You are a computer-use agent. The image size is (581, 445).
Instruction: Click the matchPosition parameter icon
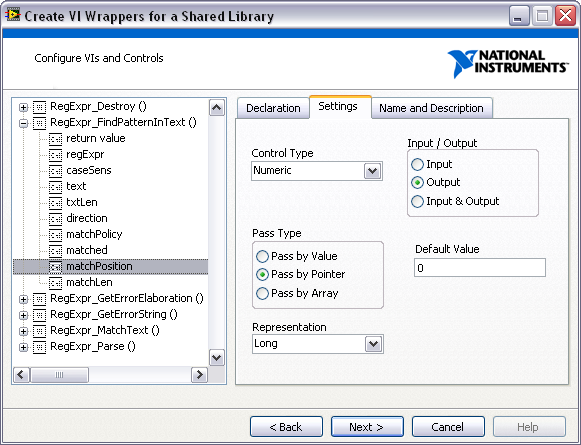pyautogui.click(x=56, y=267)
